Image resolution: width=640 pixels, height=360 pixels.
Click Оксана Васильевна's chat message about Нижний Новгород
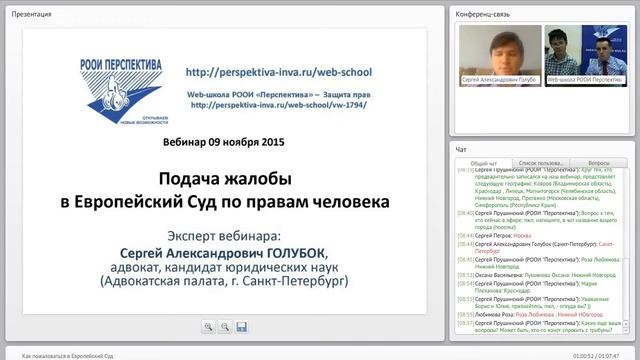click(536, 275)
